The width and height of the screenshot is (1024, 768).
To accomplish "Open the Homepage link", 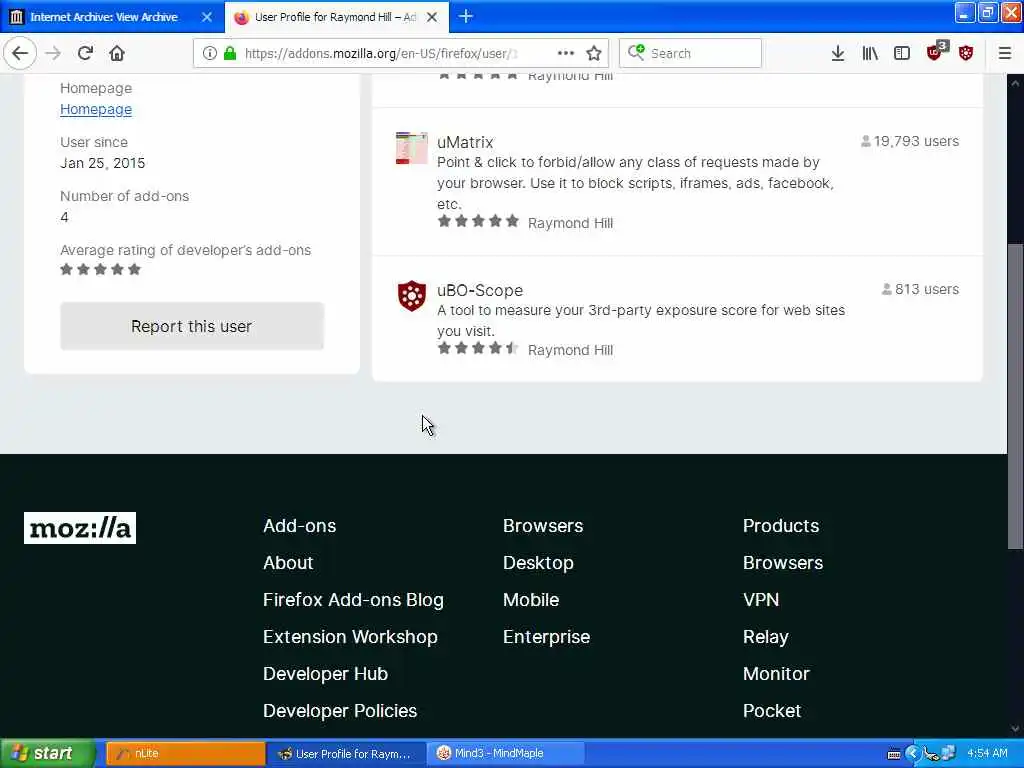I will pyautogui.click(x=96, y=109).
